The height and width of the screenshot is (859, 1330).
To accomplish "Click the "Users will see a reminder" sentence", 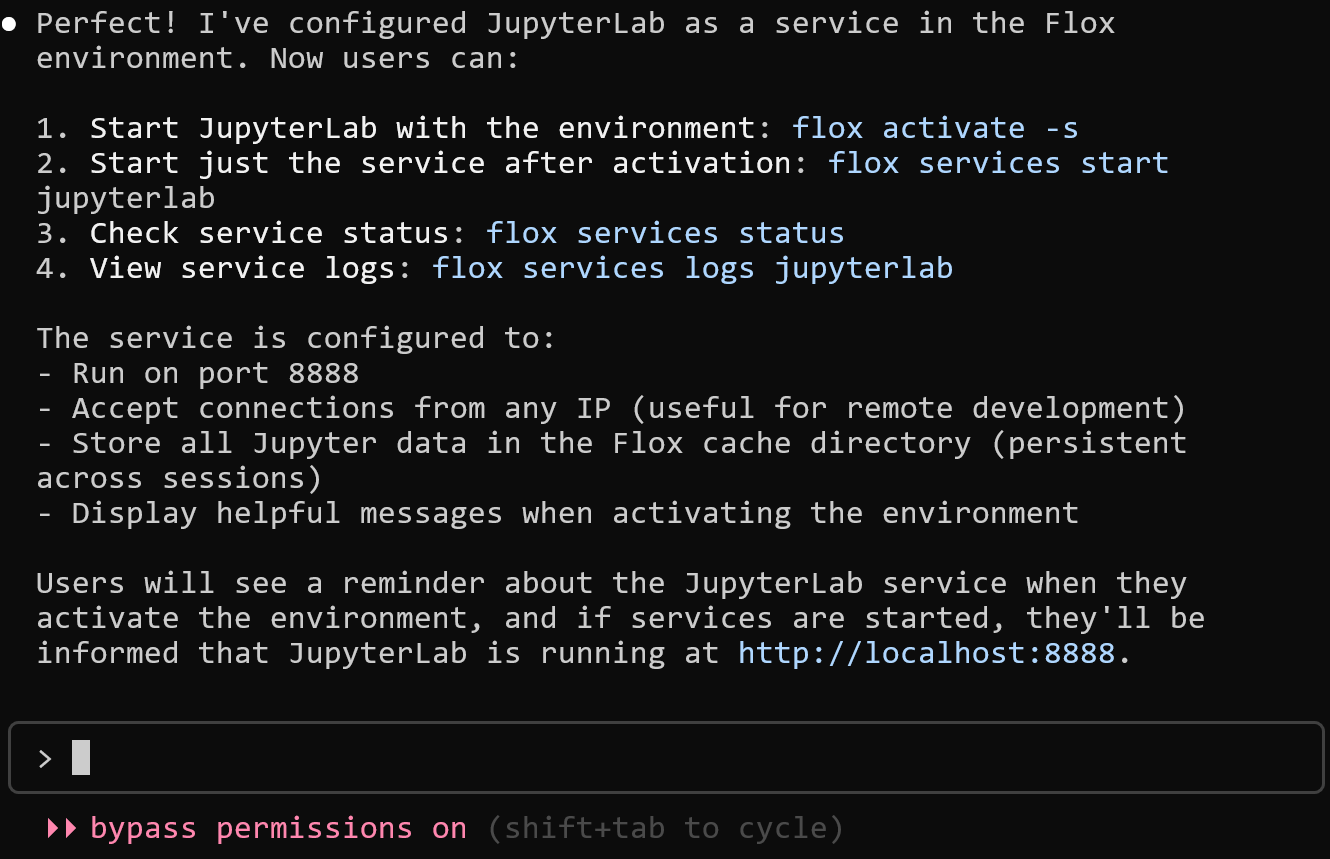I will coord(610,583).
